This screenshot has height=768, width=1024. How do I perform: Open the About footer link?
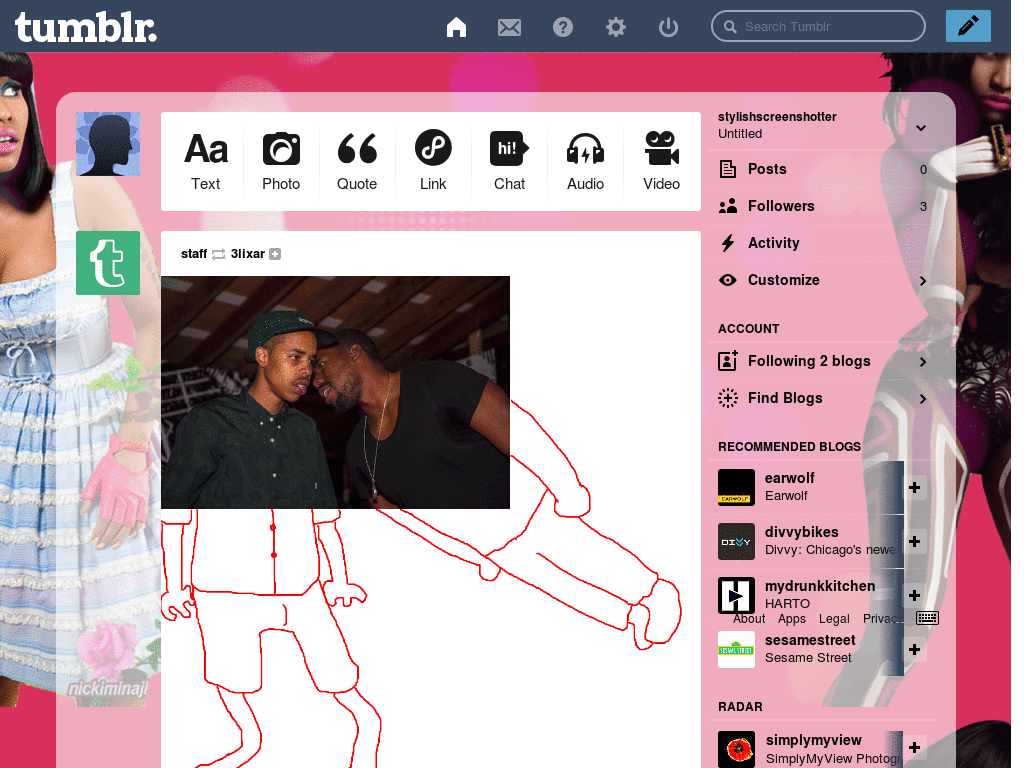(x=748, y=619)
